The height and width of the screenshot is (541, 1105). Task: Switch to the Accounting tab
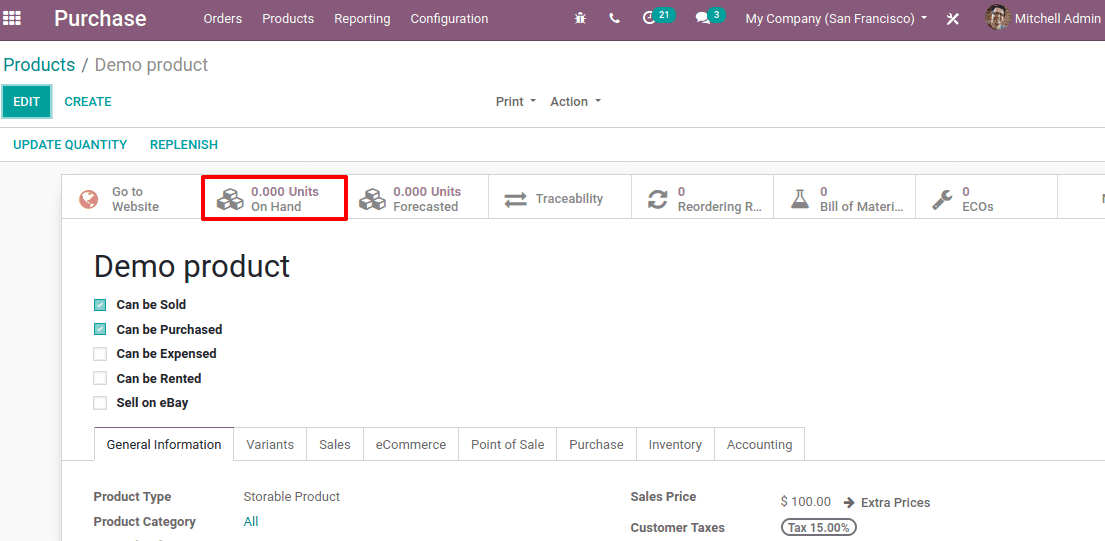click(x=760, y=444)
